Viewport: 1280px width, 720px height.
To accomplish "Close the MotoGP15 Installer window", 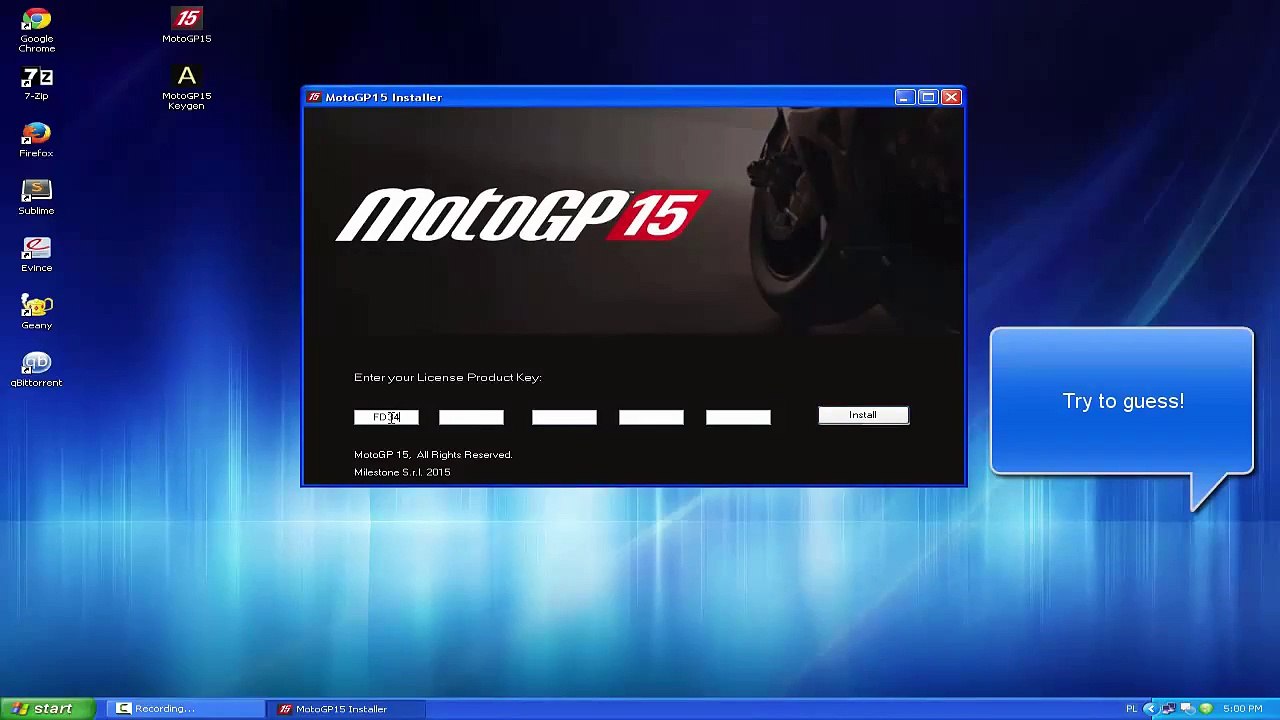I will coord(952,97).
